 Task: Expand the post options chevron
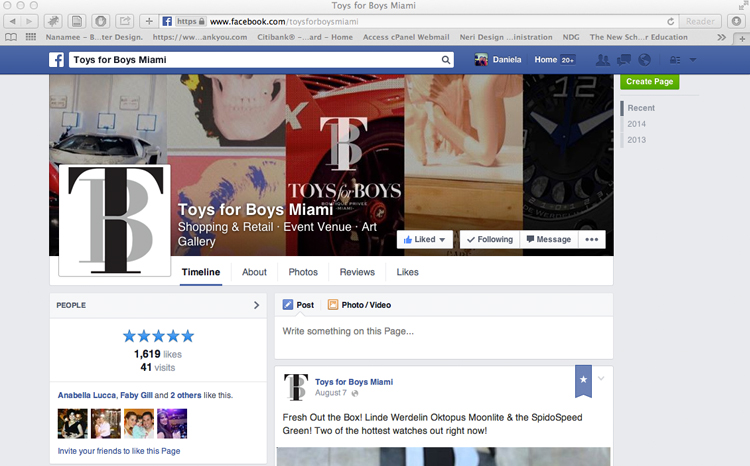[x=601, y=378]
